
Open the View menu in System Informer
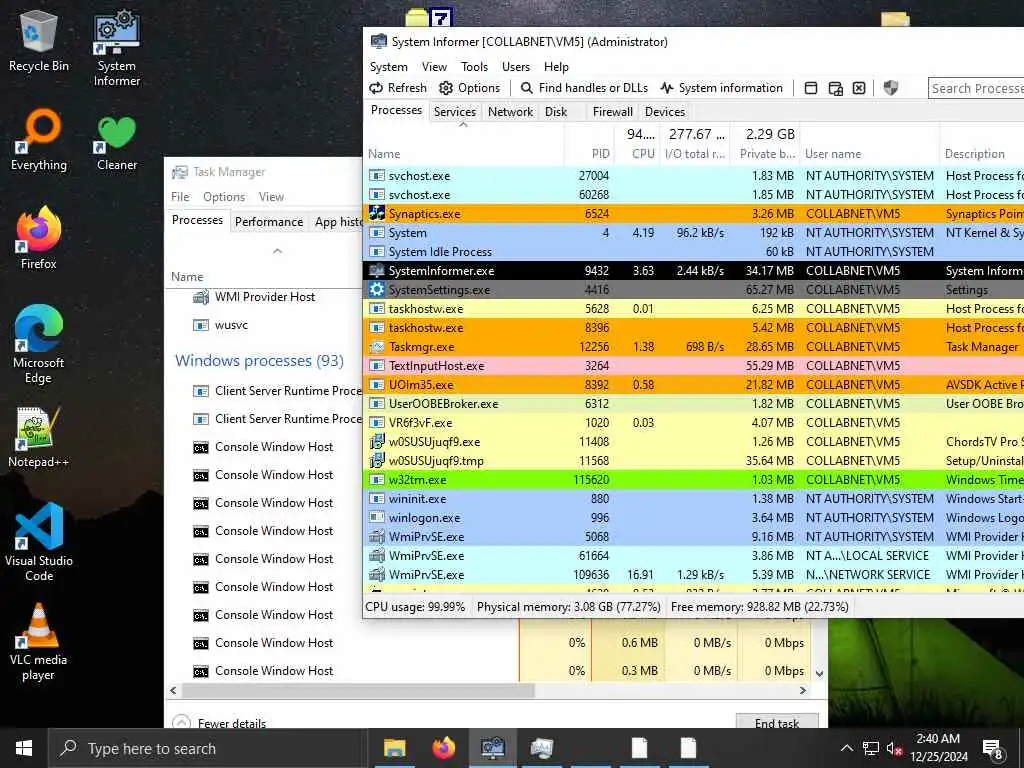(434, 67)
